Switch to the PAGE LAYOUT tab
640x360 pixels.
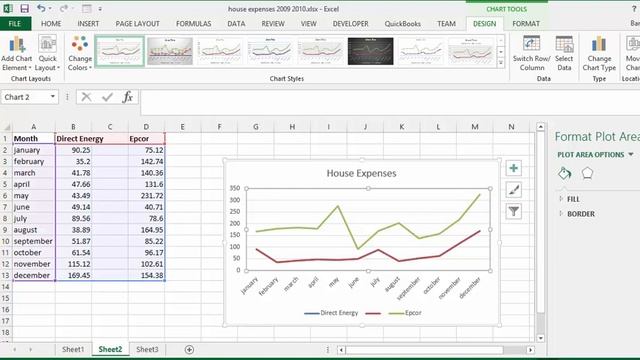[x=138, y=24]
